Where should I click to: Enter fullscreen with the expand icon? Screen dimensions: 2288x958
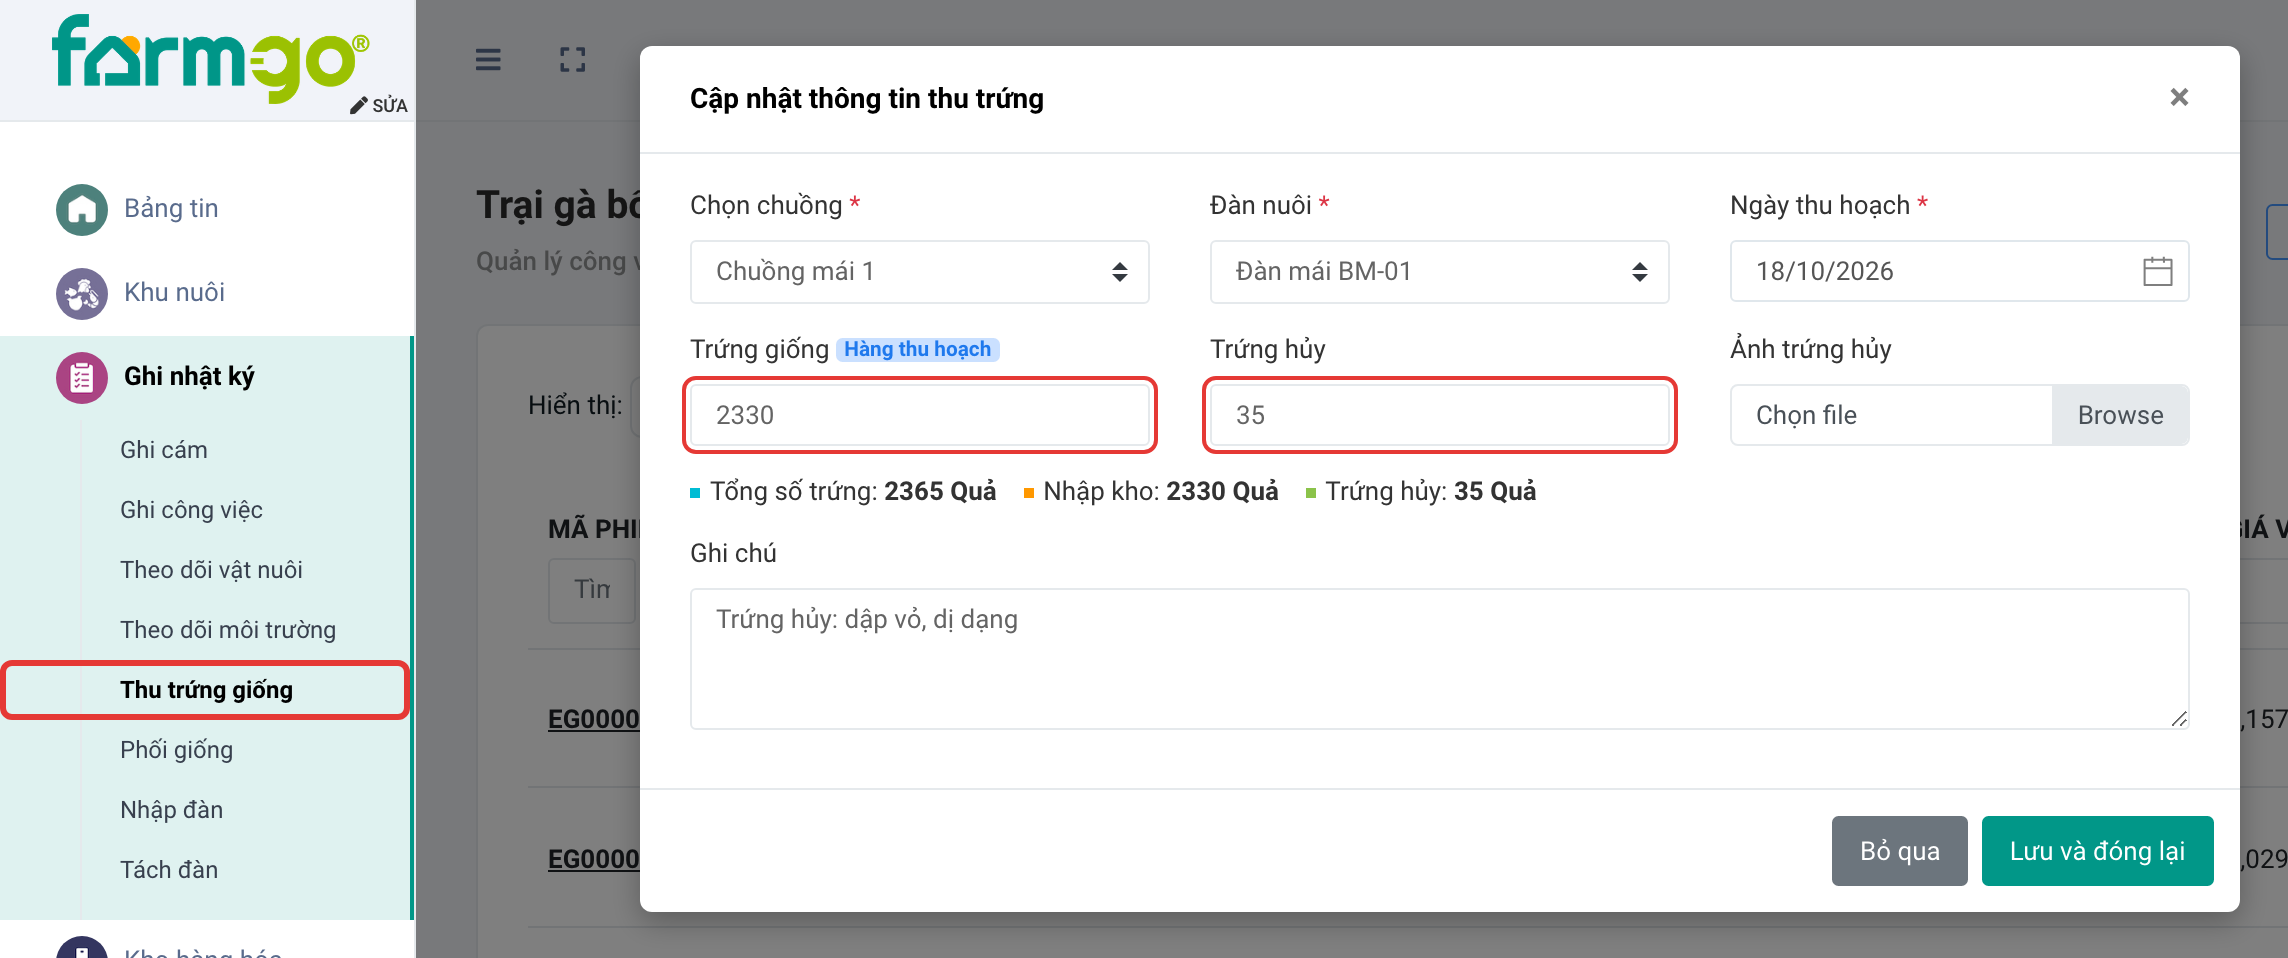573,60
